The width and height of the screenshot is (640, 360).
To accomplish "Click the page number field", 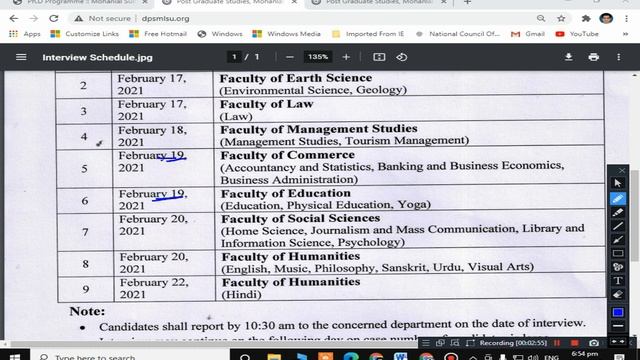I will pos(234,57).
